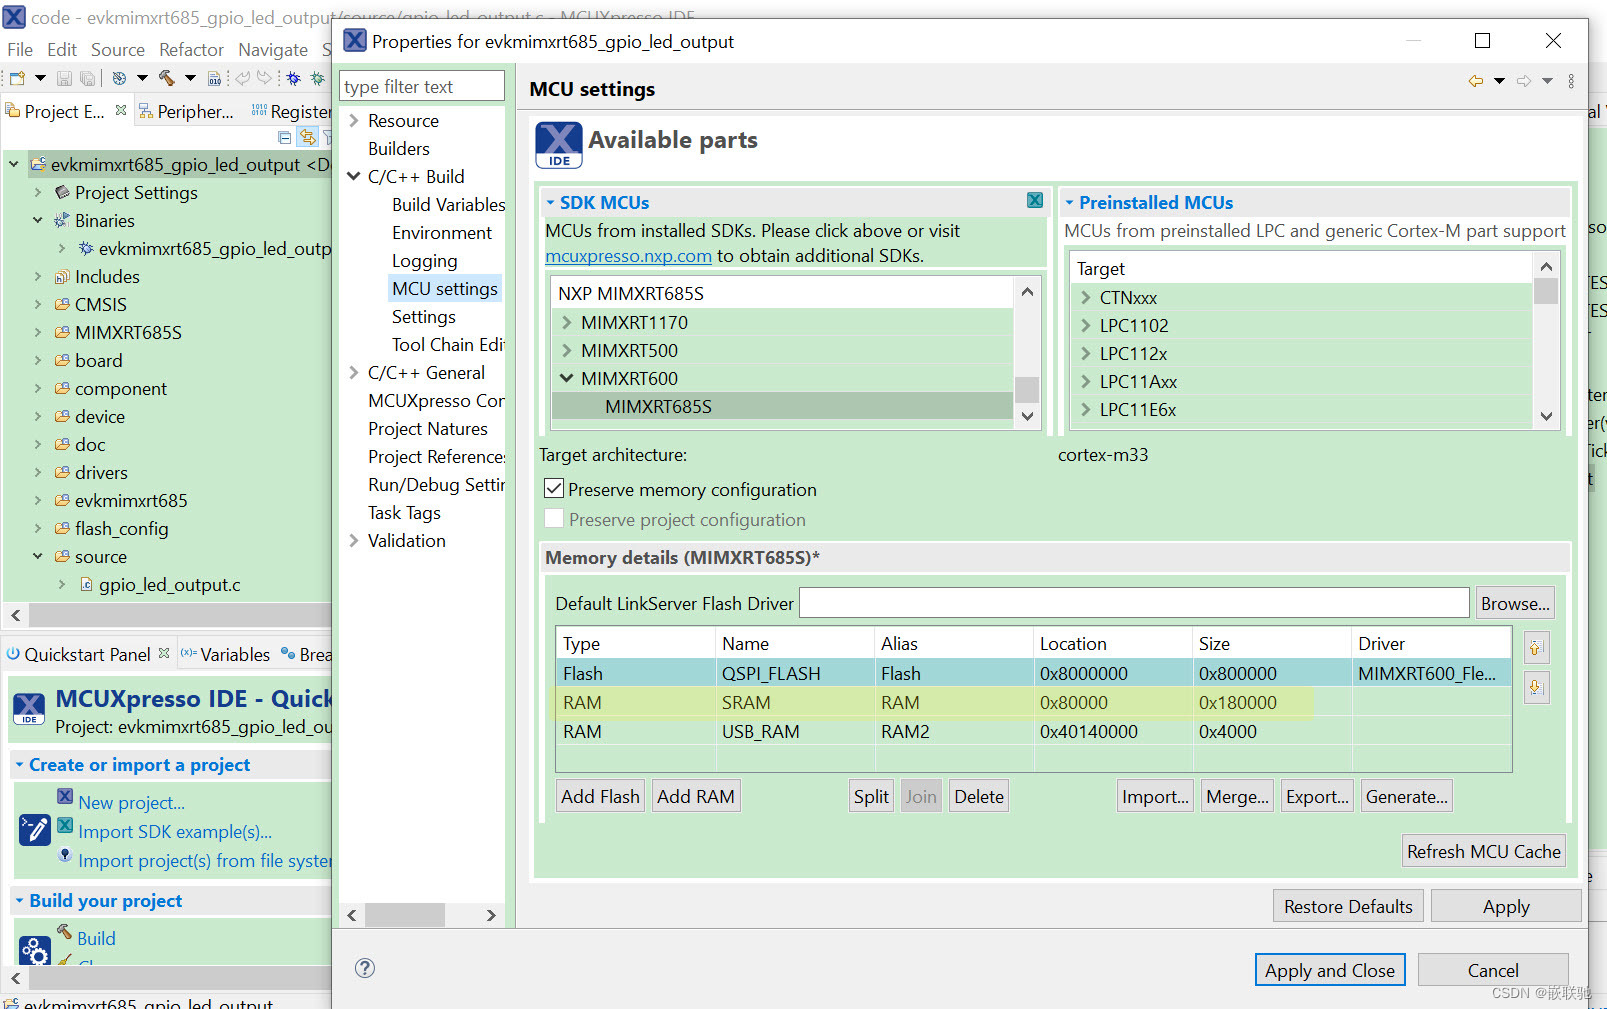Click the Add Flash button

[600, 796]
